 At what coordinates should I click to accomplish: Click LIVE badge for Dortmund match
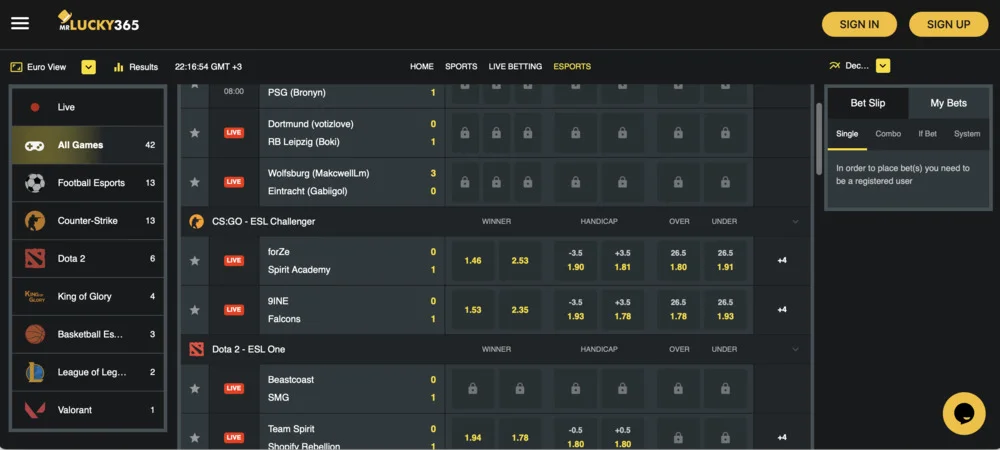(x=233, y=133)
